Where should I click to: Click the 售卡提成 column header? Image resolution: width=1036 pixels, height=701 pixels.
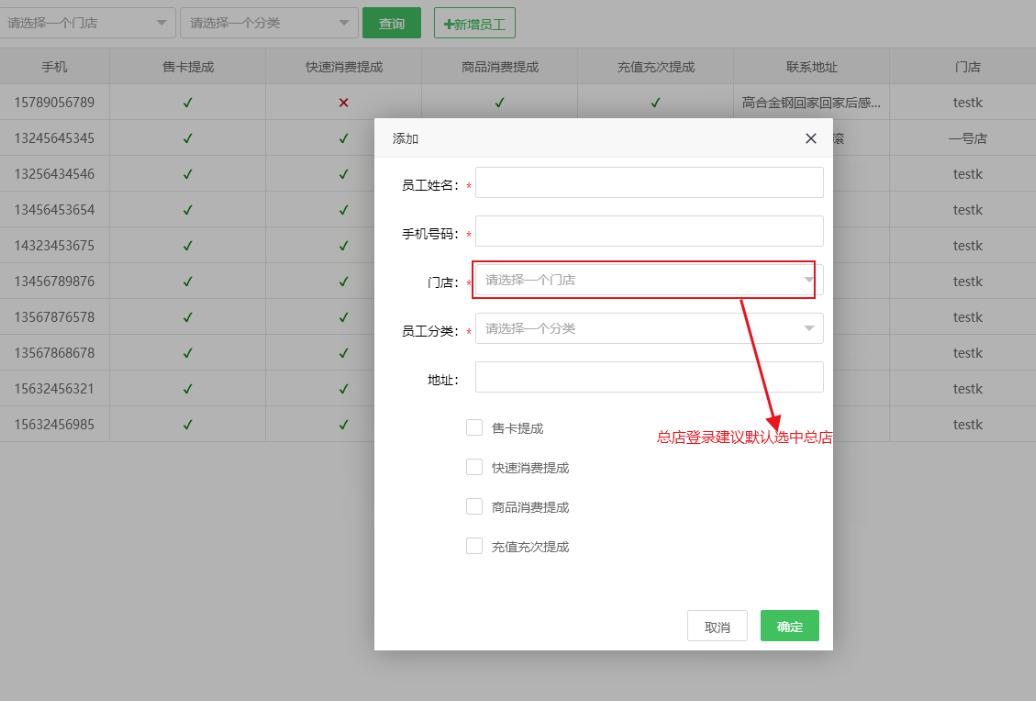187,67
